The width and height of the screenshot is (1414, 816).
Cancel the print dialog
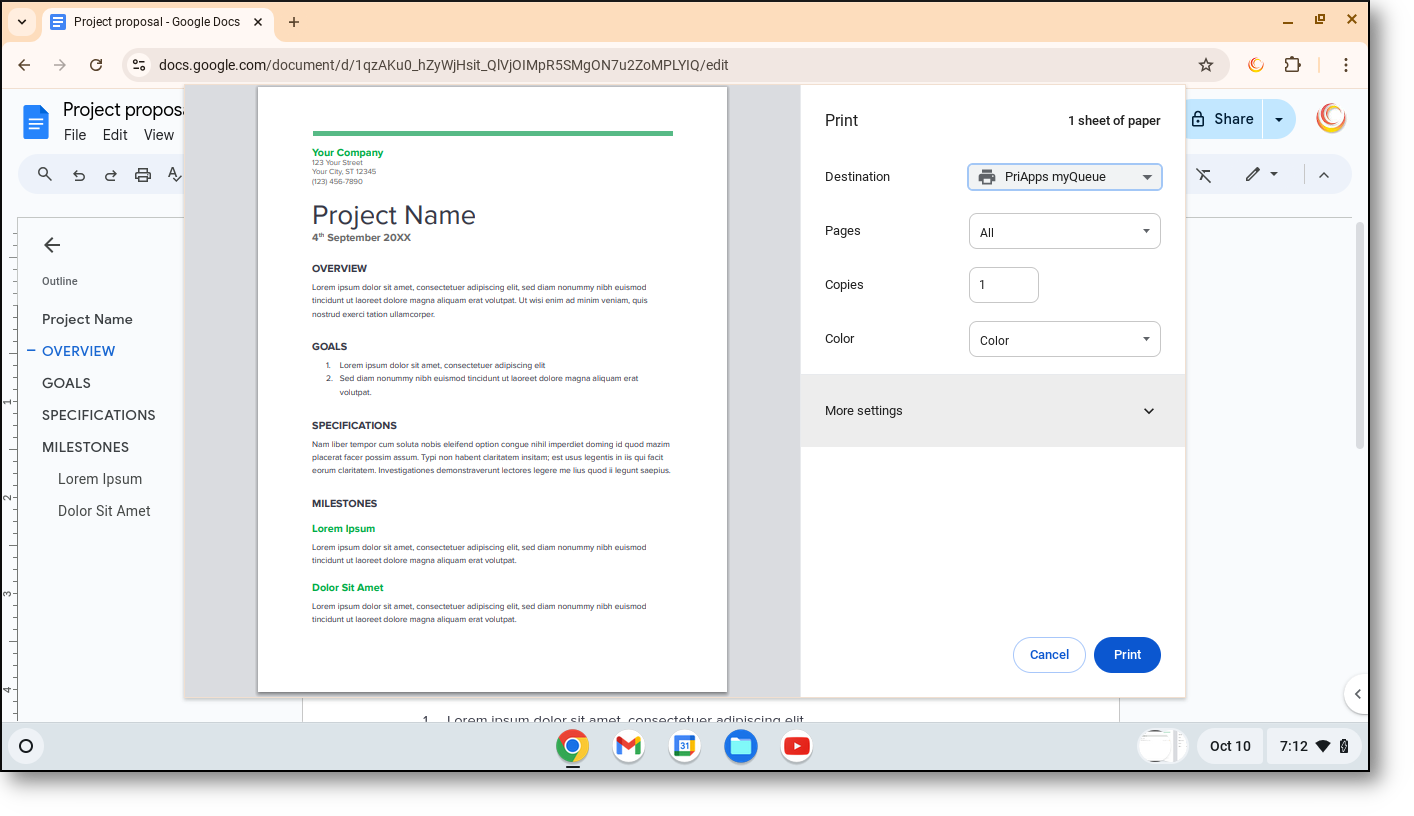click(1049, 655)
